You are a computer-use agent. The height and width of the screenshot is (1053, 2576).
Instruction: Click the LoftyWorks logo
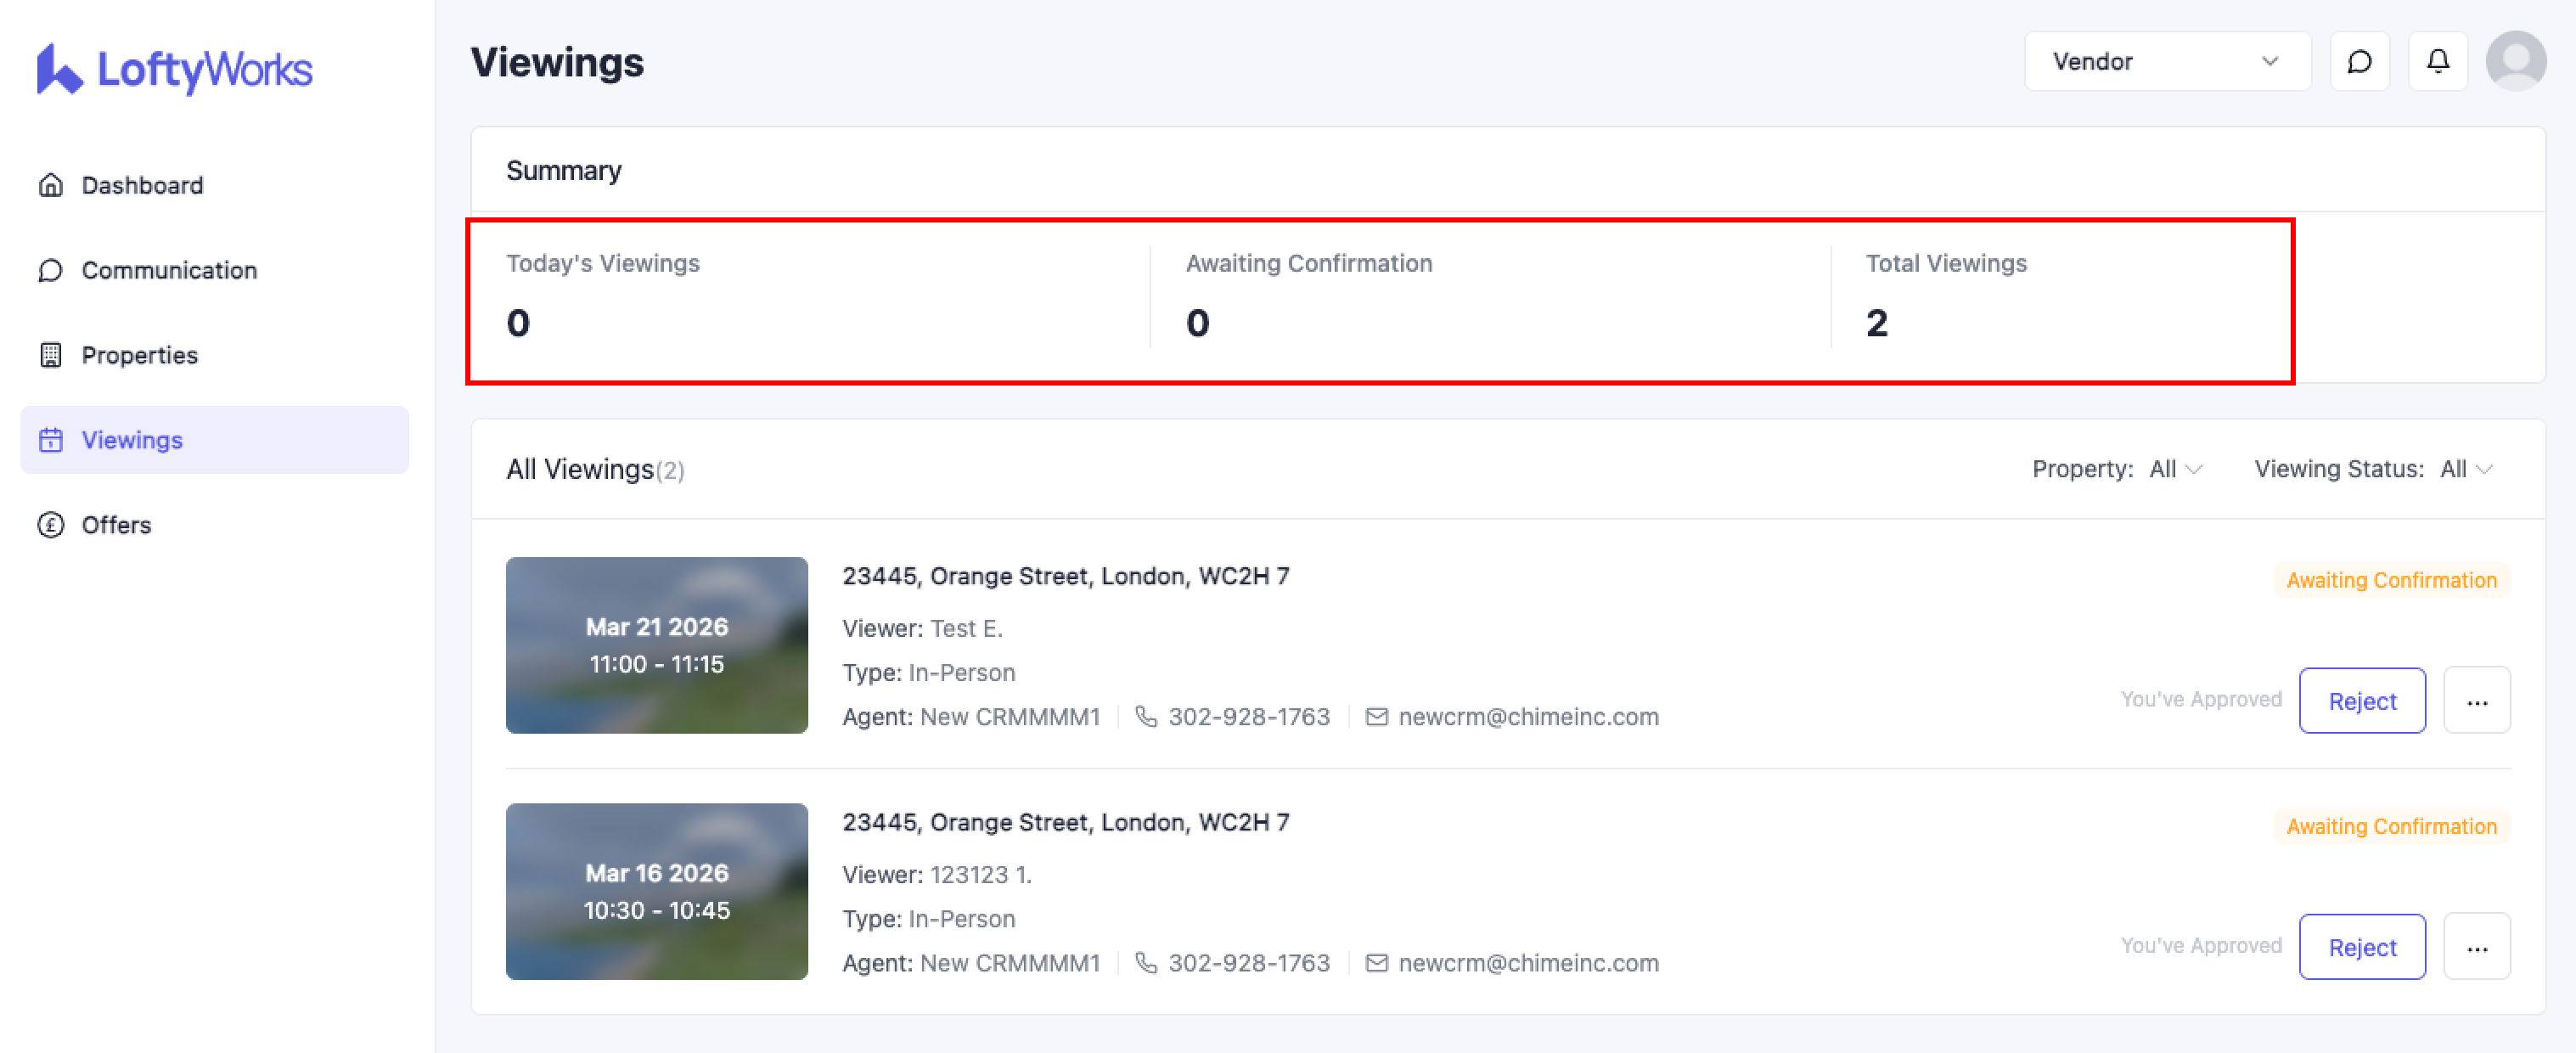pos(174,69)
